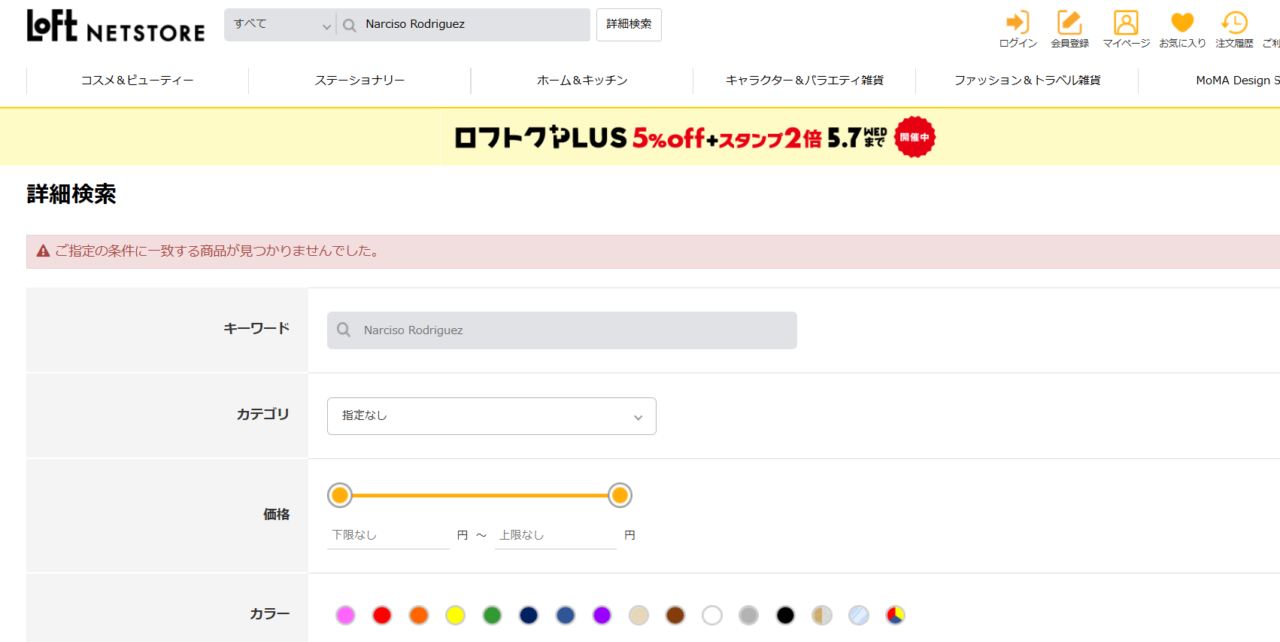Open the Loft Netstore home logo
1280x642 pixels.
pyautogui.click(x=116, y=26)
